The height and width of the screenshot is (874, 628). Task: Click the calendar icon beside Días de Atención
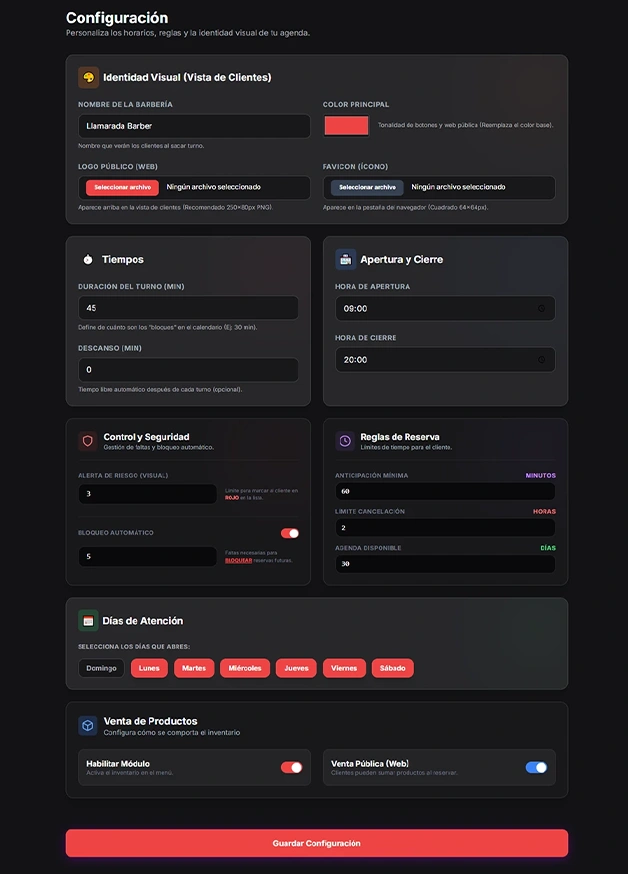click(88, 621)
